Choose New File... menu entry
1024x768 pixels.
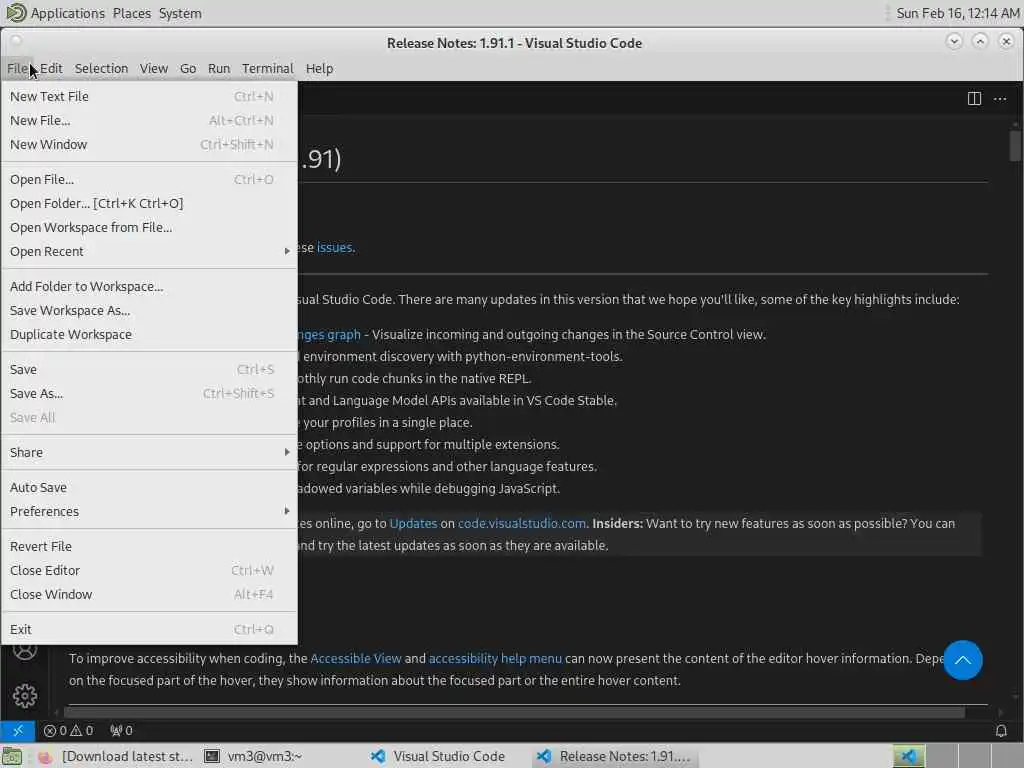point(150,120)
